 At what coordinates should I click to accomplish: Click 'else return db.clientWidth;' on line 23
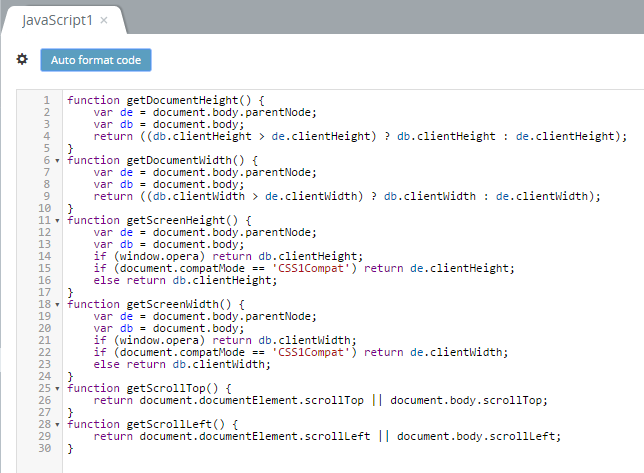pyautogui.click(x=182, y=365)
